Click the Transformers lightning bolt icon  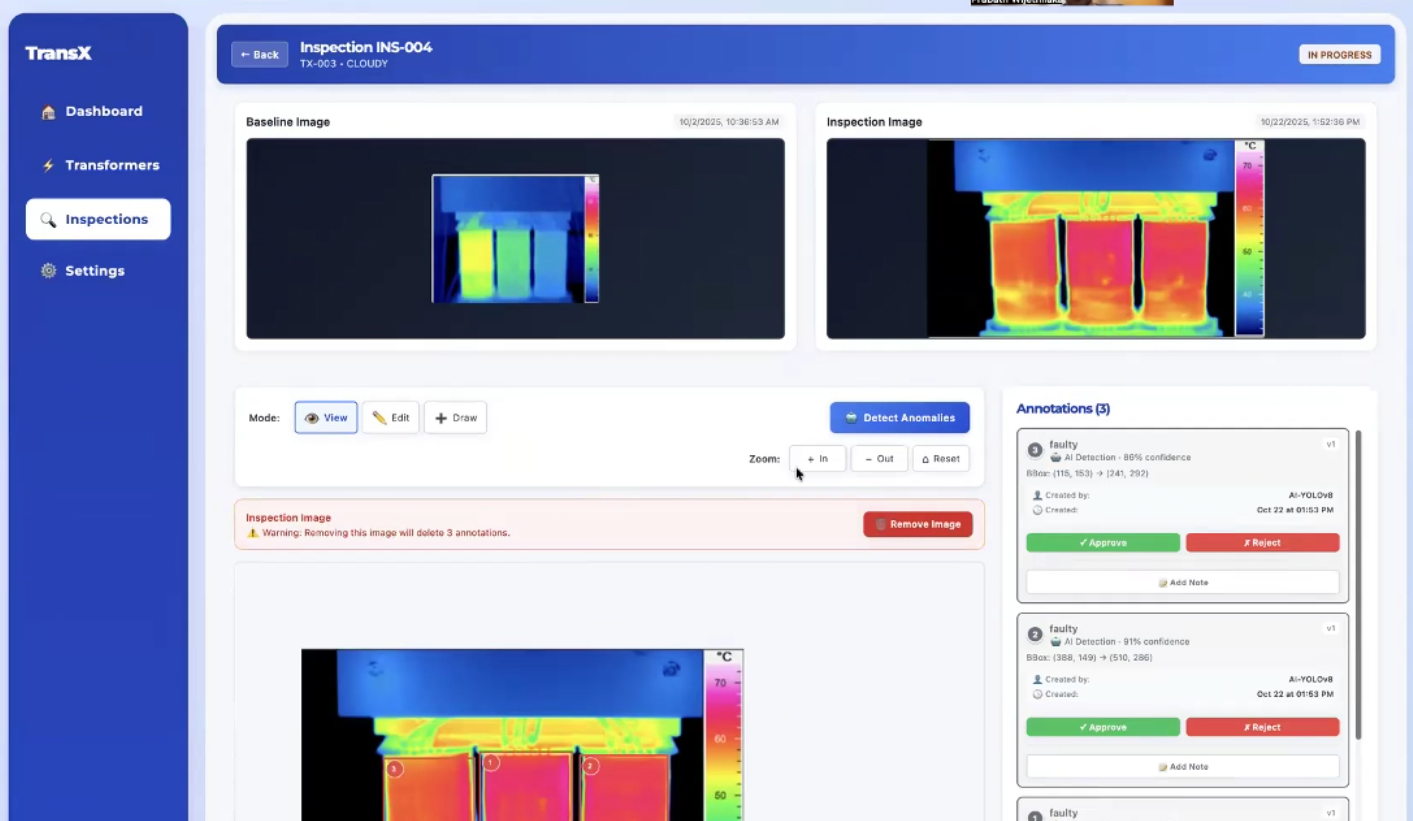point(48,166)
